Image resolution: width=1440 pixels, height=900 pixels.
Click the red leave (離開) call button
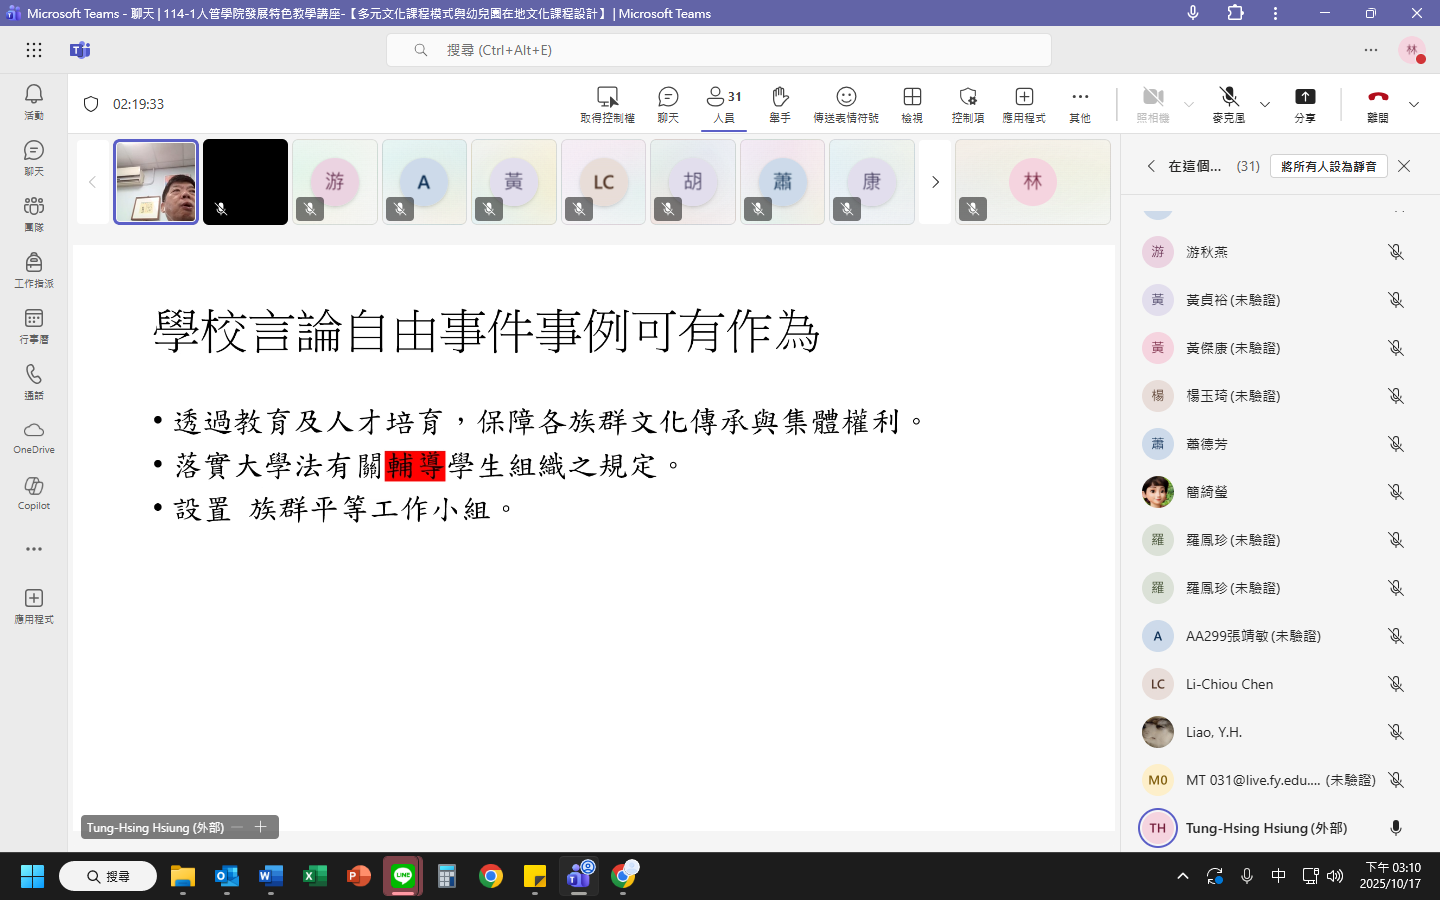click(1378, 103)
